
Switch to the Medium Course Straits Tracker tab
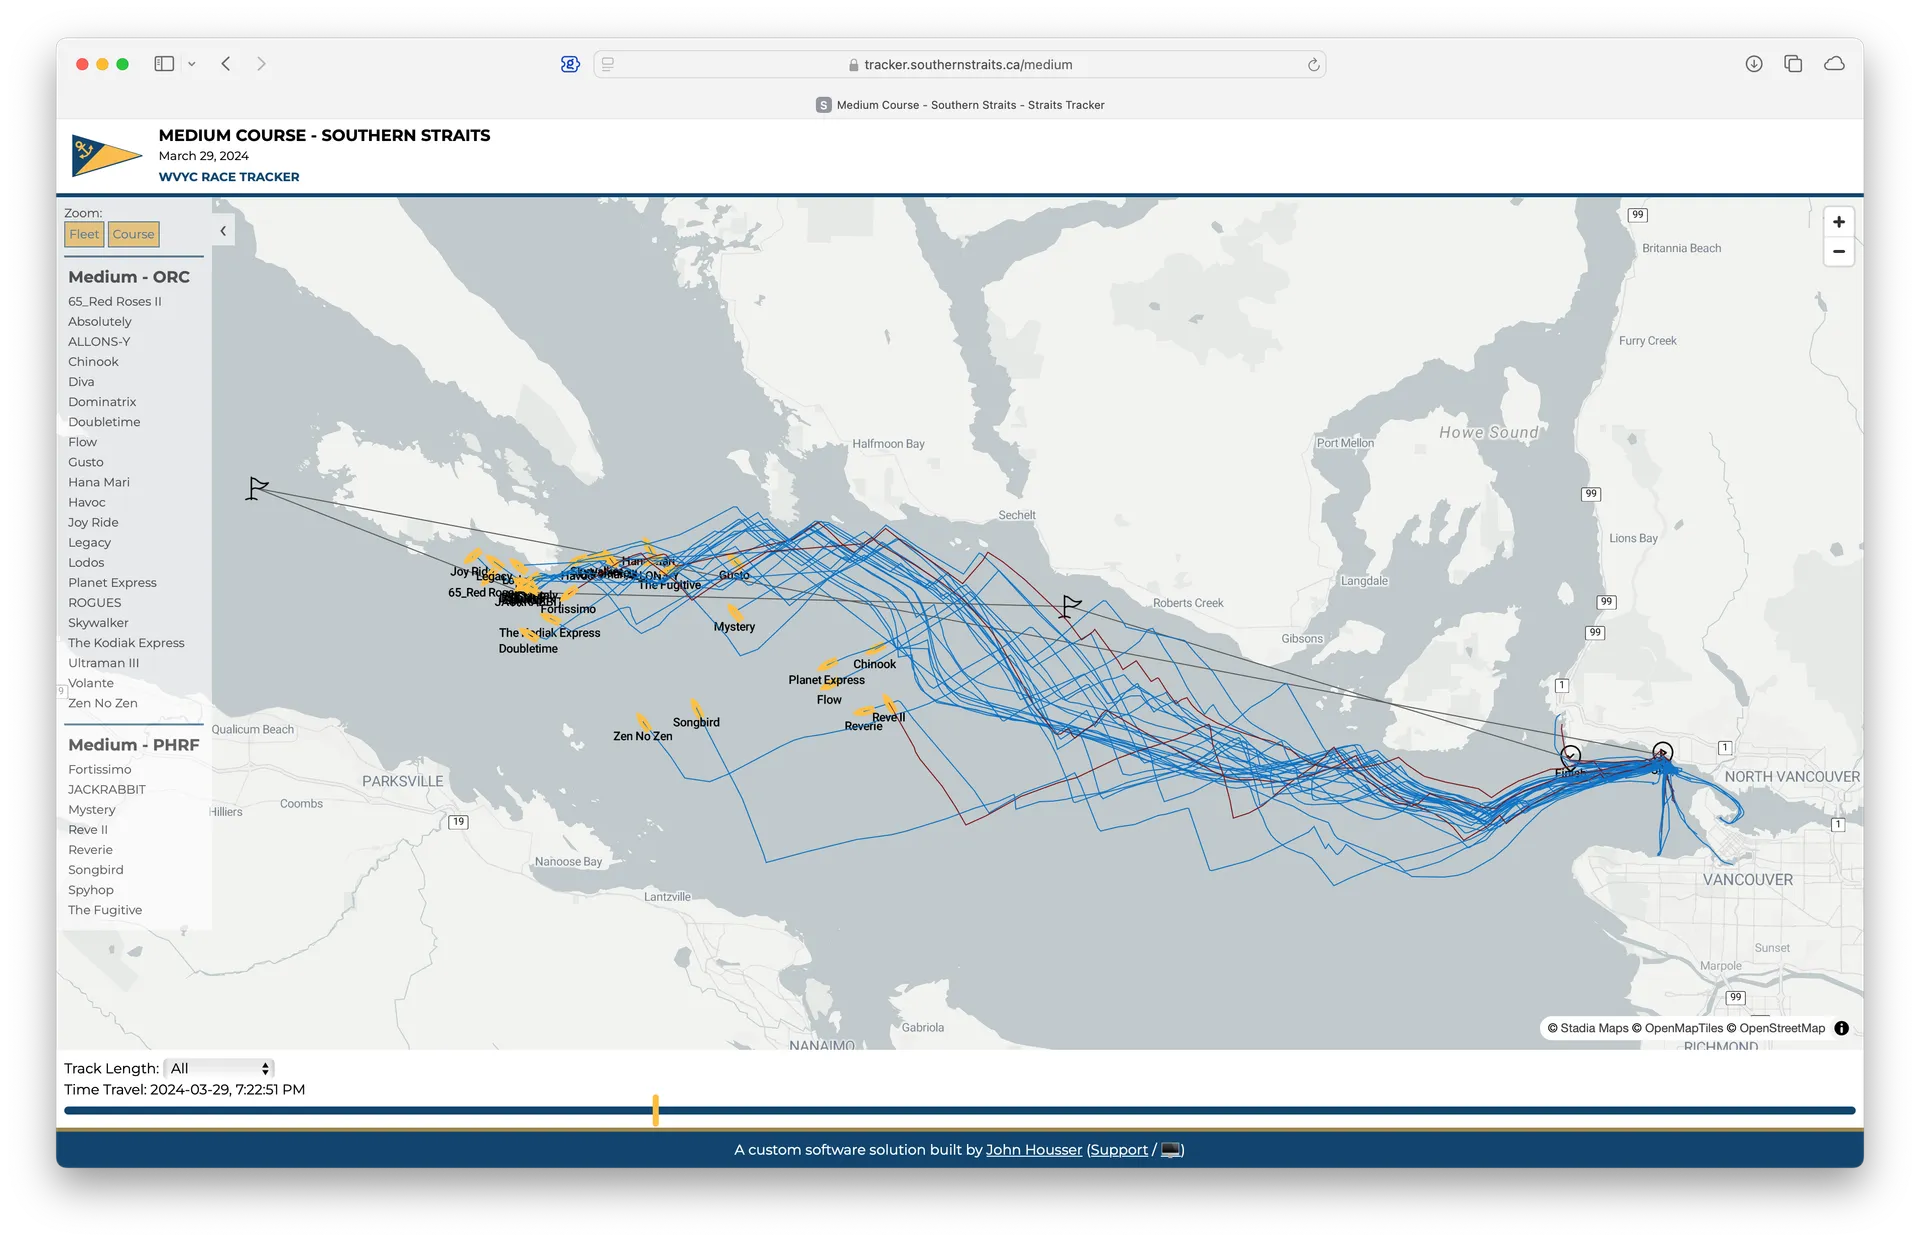click(960, 104)
